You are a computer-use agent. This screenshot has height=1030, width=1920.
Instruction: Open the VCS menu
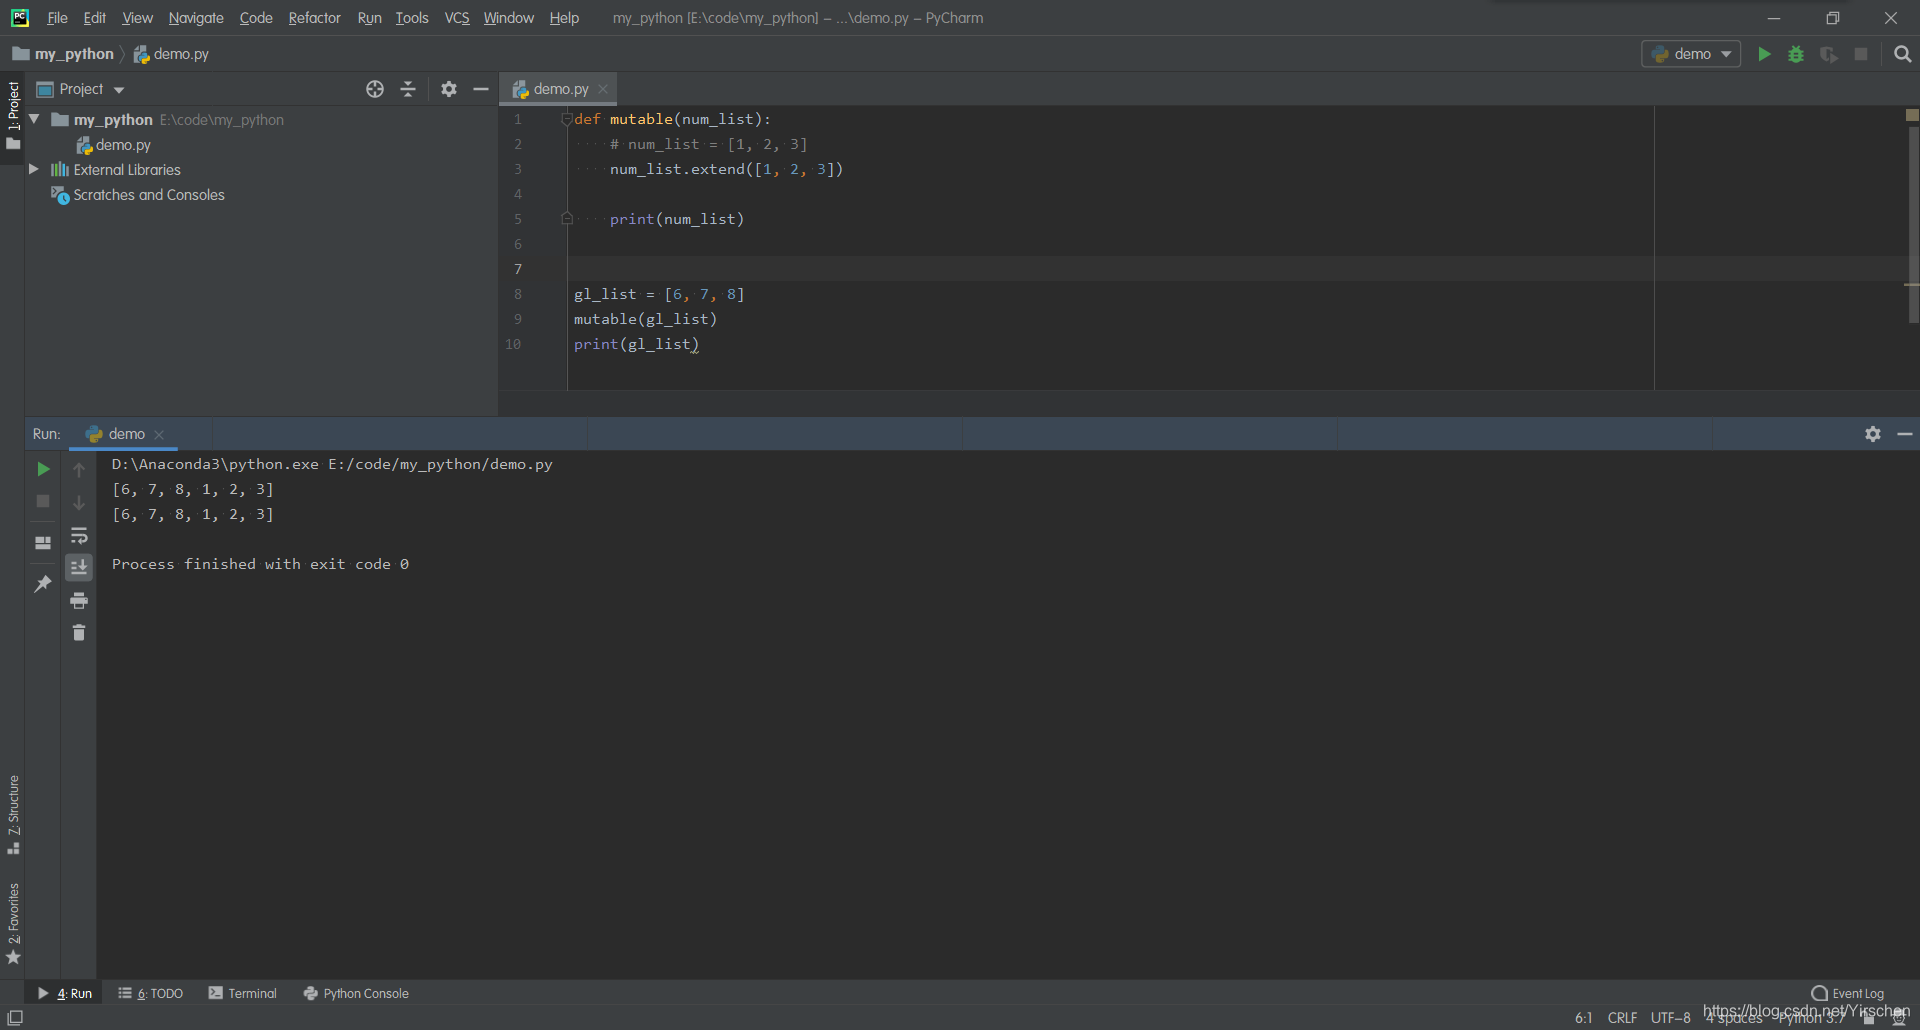(457, 18)
